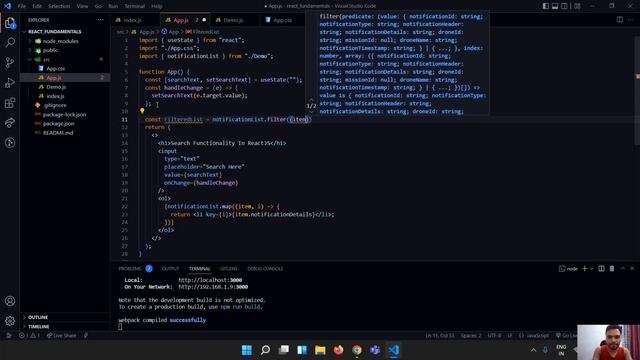
Task: Open README.md in the explorer tree
Action: [x=58, y=133]
